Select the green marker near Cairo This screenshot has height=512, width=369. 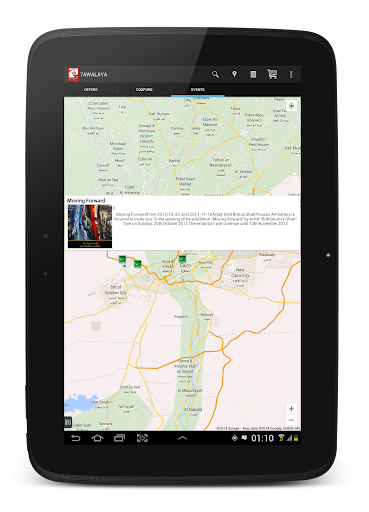point(182,259)
